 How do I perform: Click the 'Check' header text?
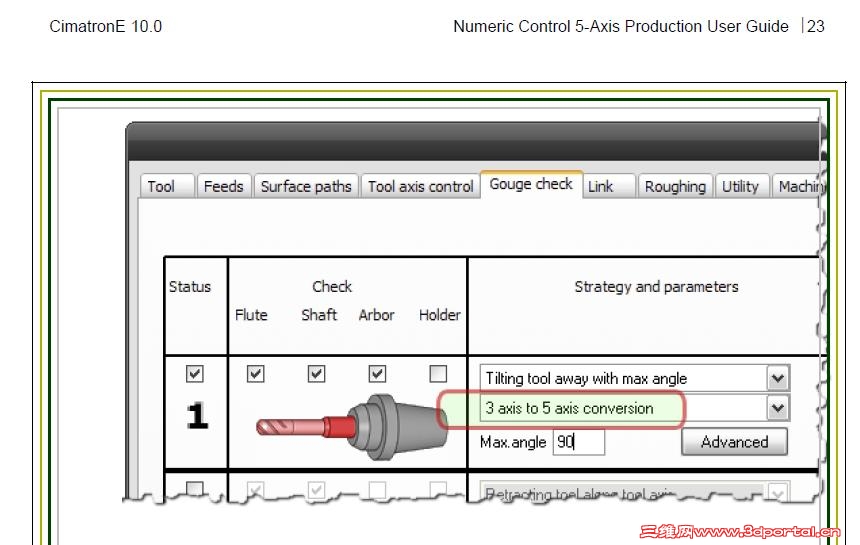pyautogui.click(x=332, y=287)
